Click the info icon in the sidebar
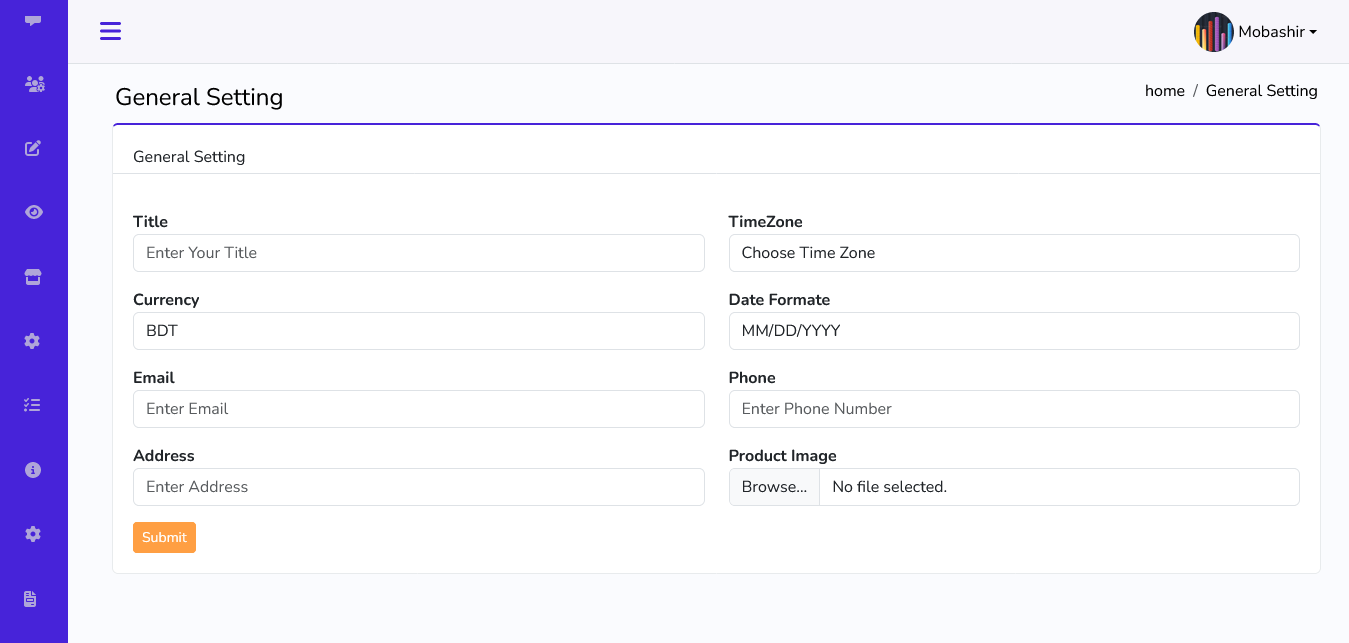The height and width of the screenshot is (643, 1349). click(33, 469)
